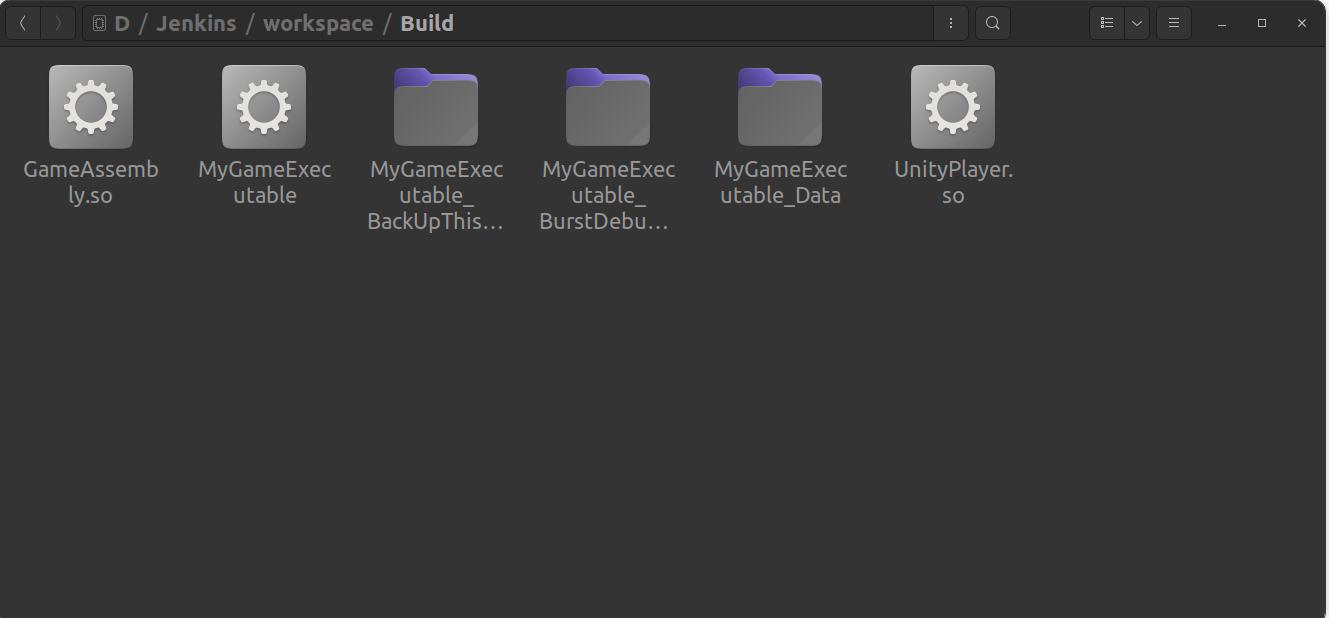This screenshot has width=1329, height=618.
Task: Click the D drive path segment
Action: point(122,23)
